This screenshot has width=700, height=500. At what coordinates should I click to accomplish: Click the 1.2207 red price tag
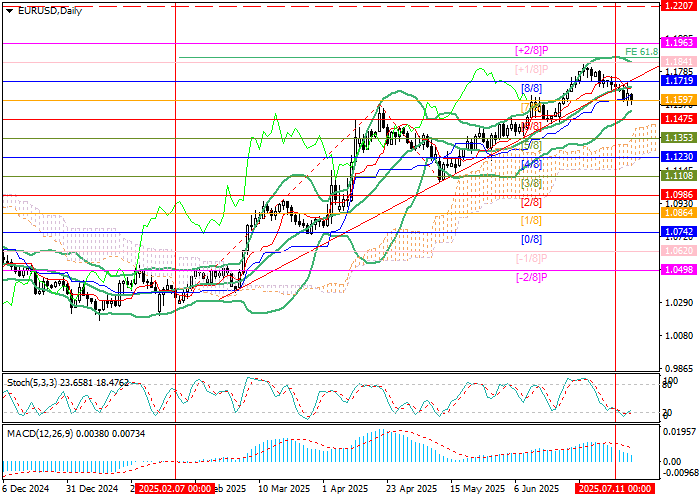click(x=681, y=5)
